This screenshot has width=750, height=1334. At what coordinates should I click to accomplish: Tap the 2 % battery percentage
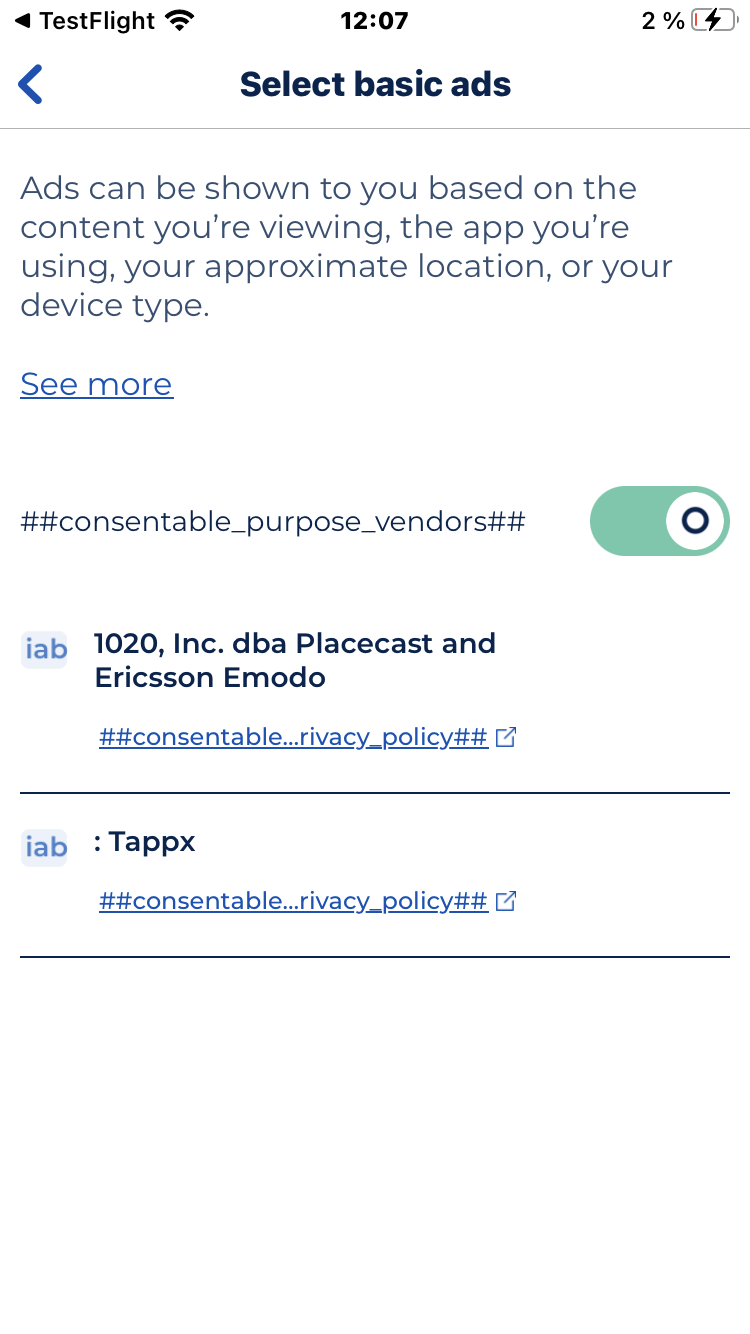click(x=662, y=20)
